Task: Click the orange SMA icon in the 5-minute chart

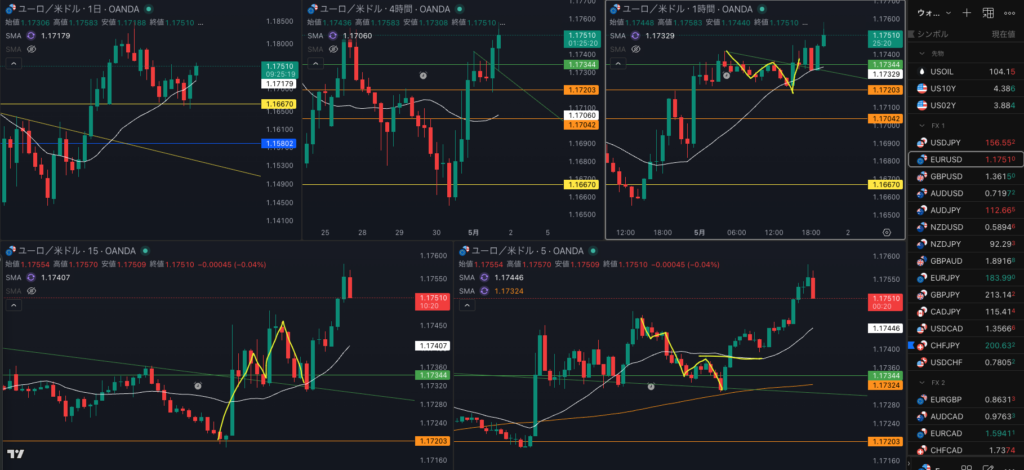Action: click(x=485, y=290)
